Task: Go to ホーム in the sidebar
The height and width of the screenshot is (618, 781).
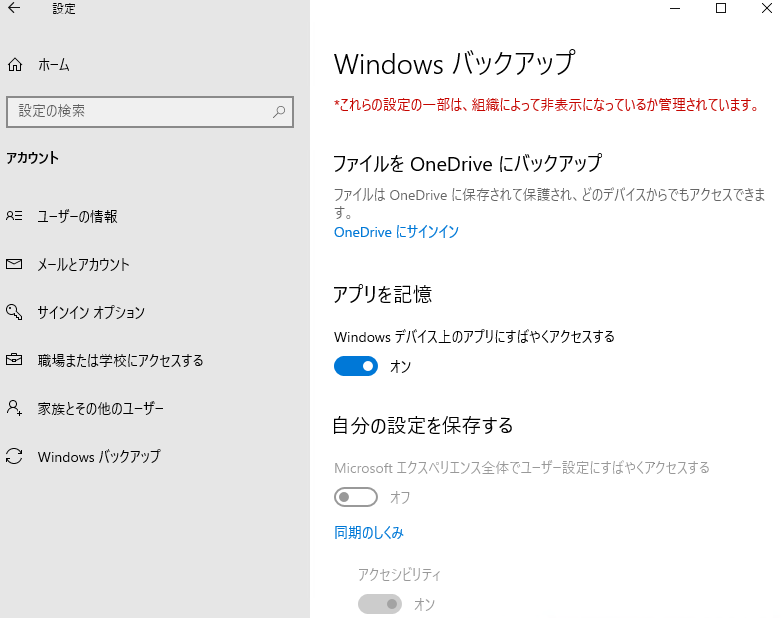Action: click(x=54, y=65)
